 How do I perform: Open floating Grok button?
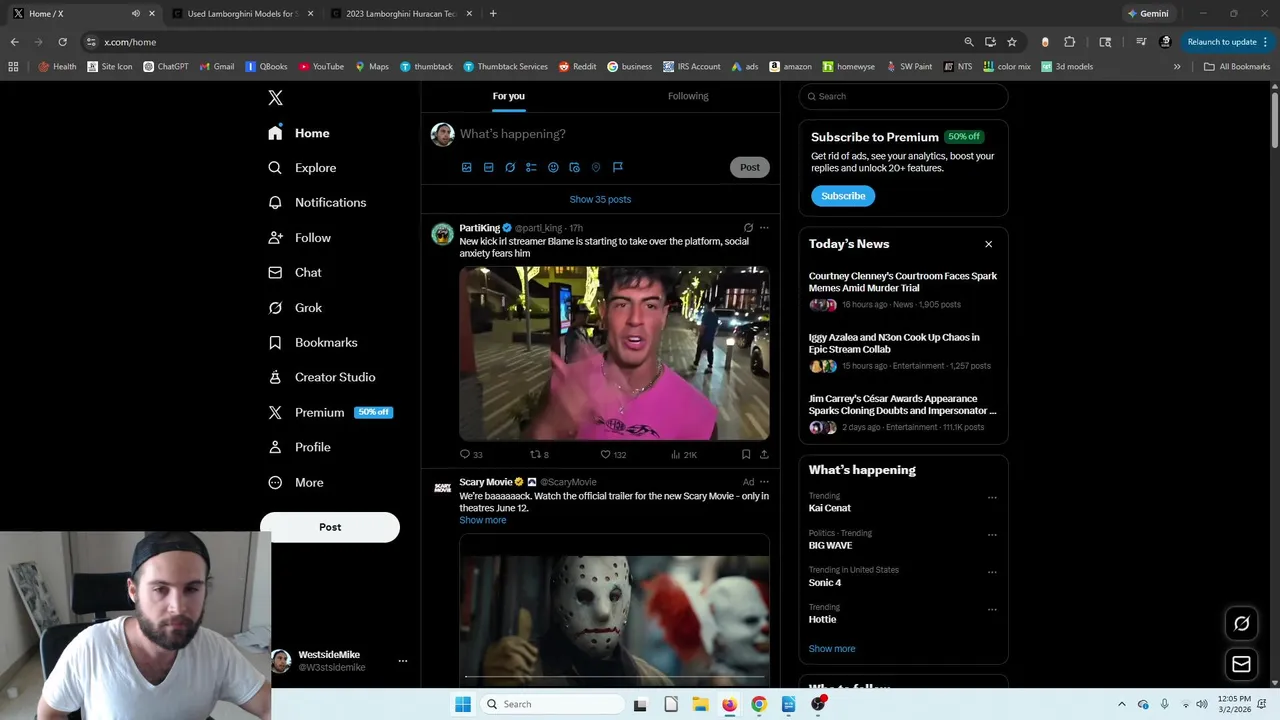1241,624
